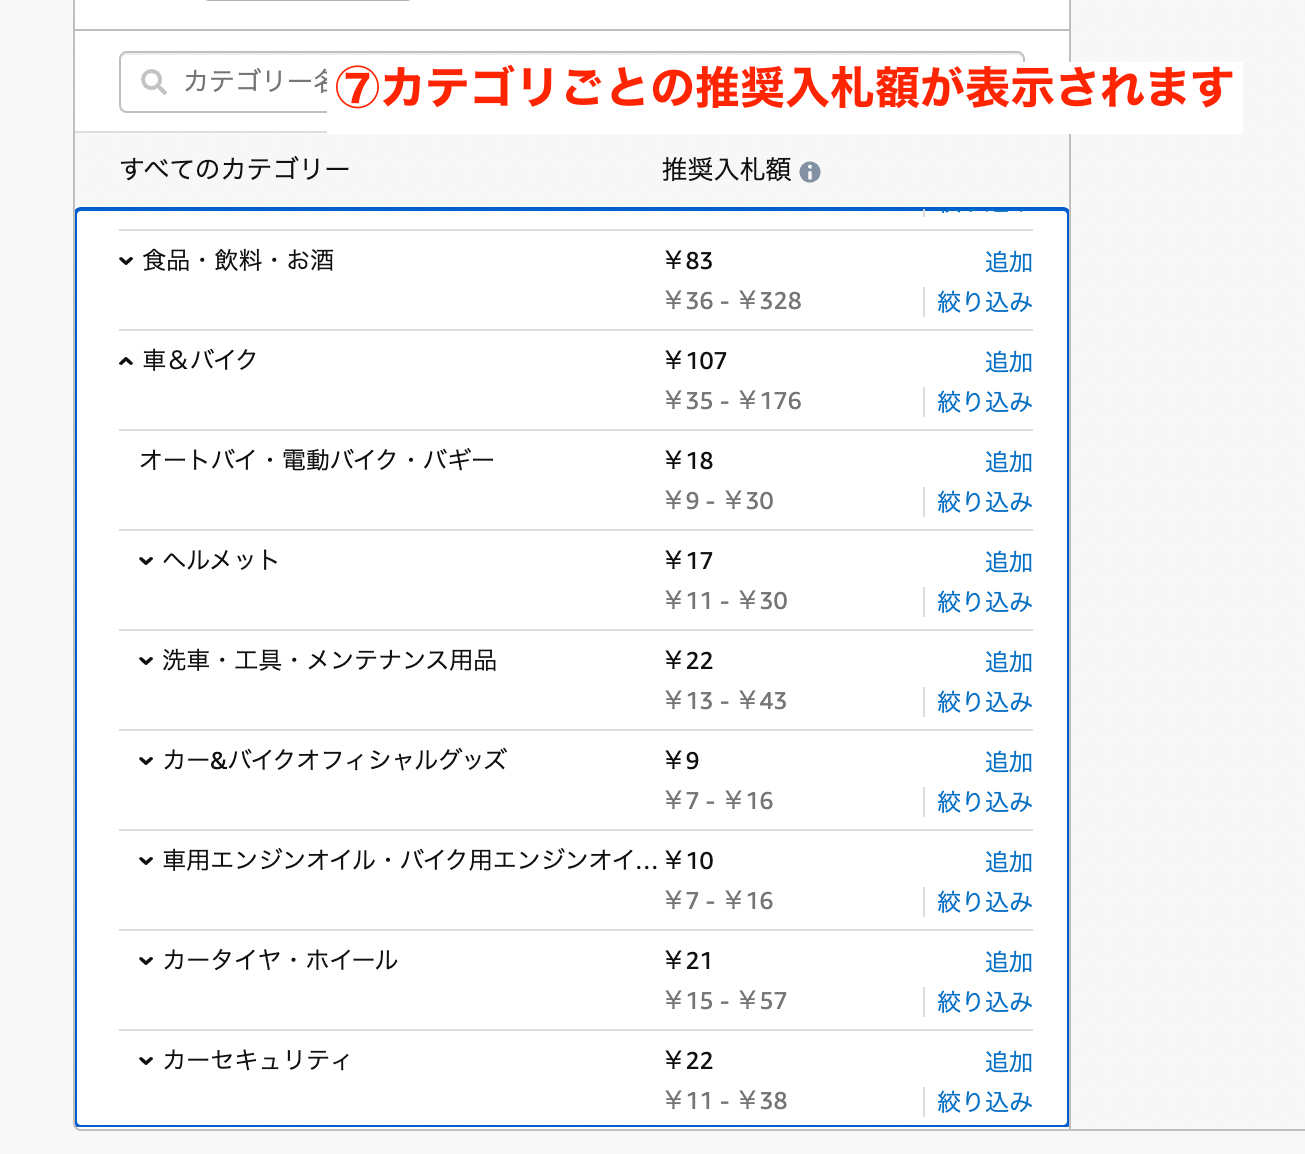Click the info icon beside 推奨入札額

click(x=811, y=171)
